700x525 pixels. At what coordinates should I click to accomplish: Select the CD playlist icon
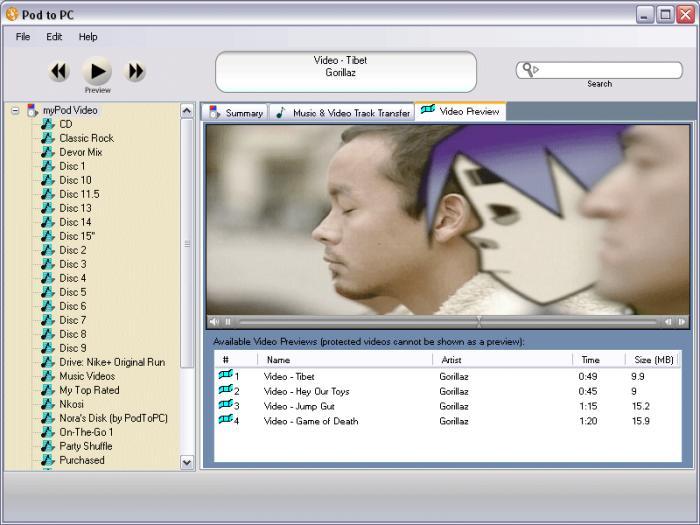(x=47, y=124)
